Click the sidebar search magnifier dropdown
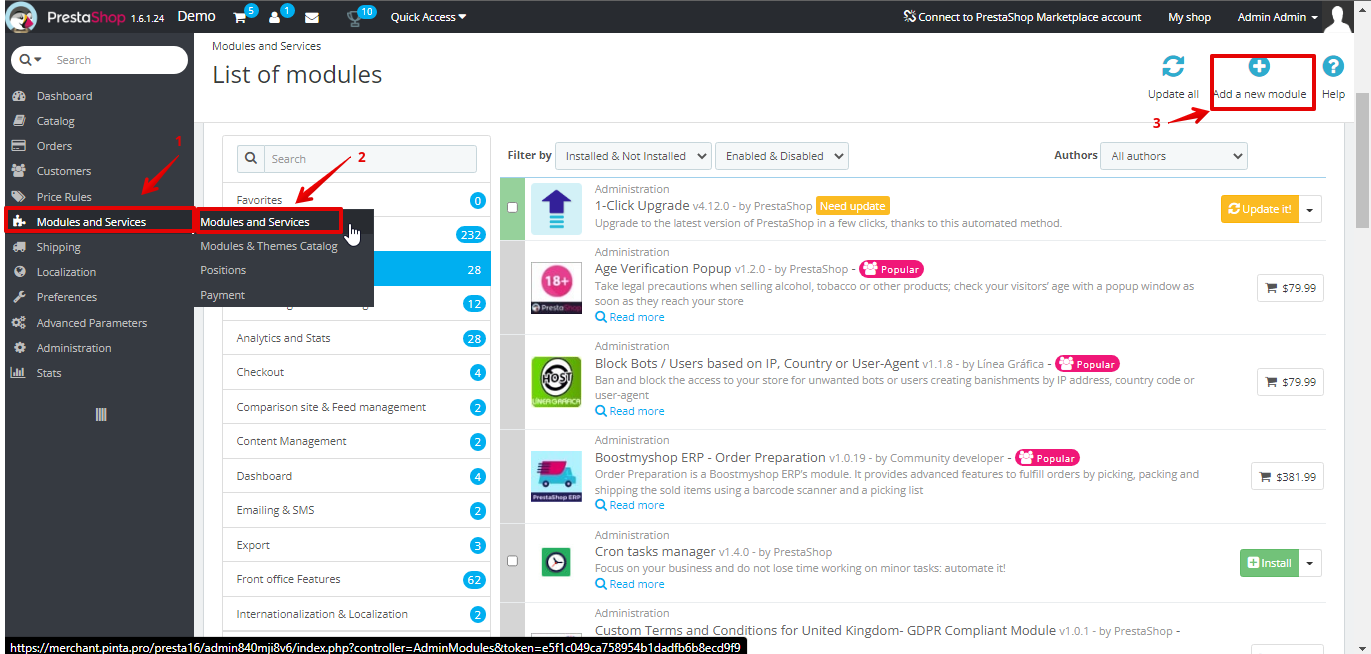Viewport: 1371px width, 654px height. coord(31,60)
